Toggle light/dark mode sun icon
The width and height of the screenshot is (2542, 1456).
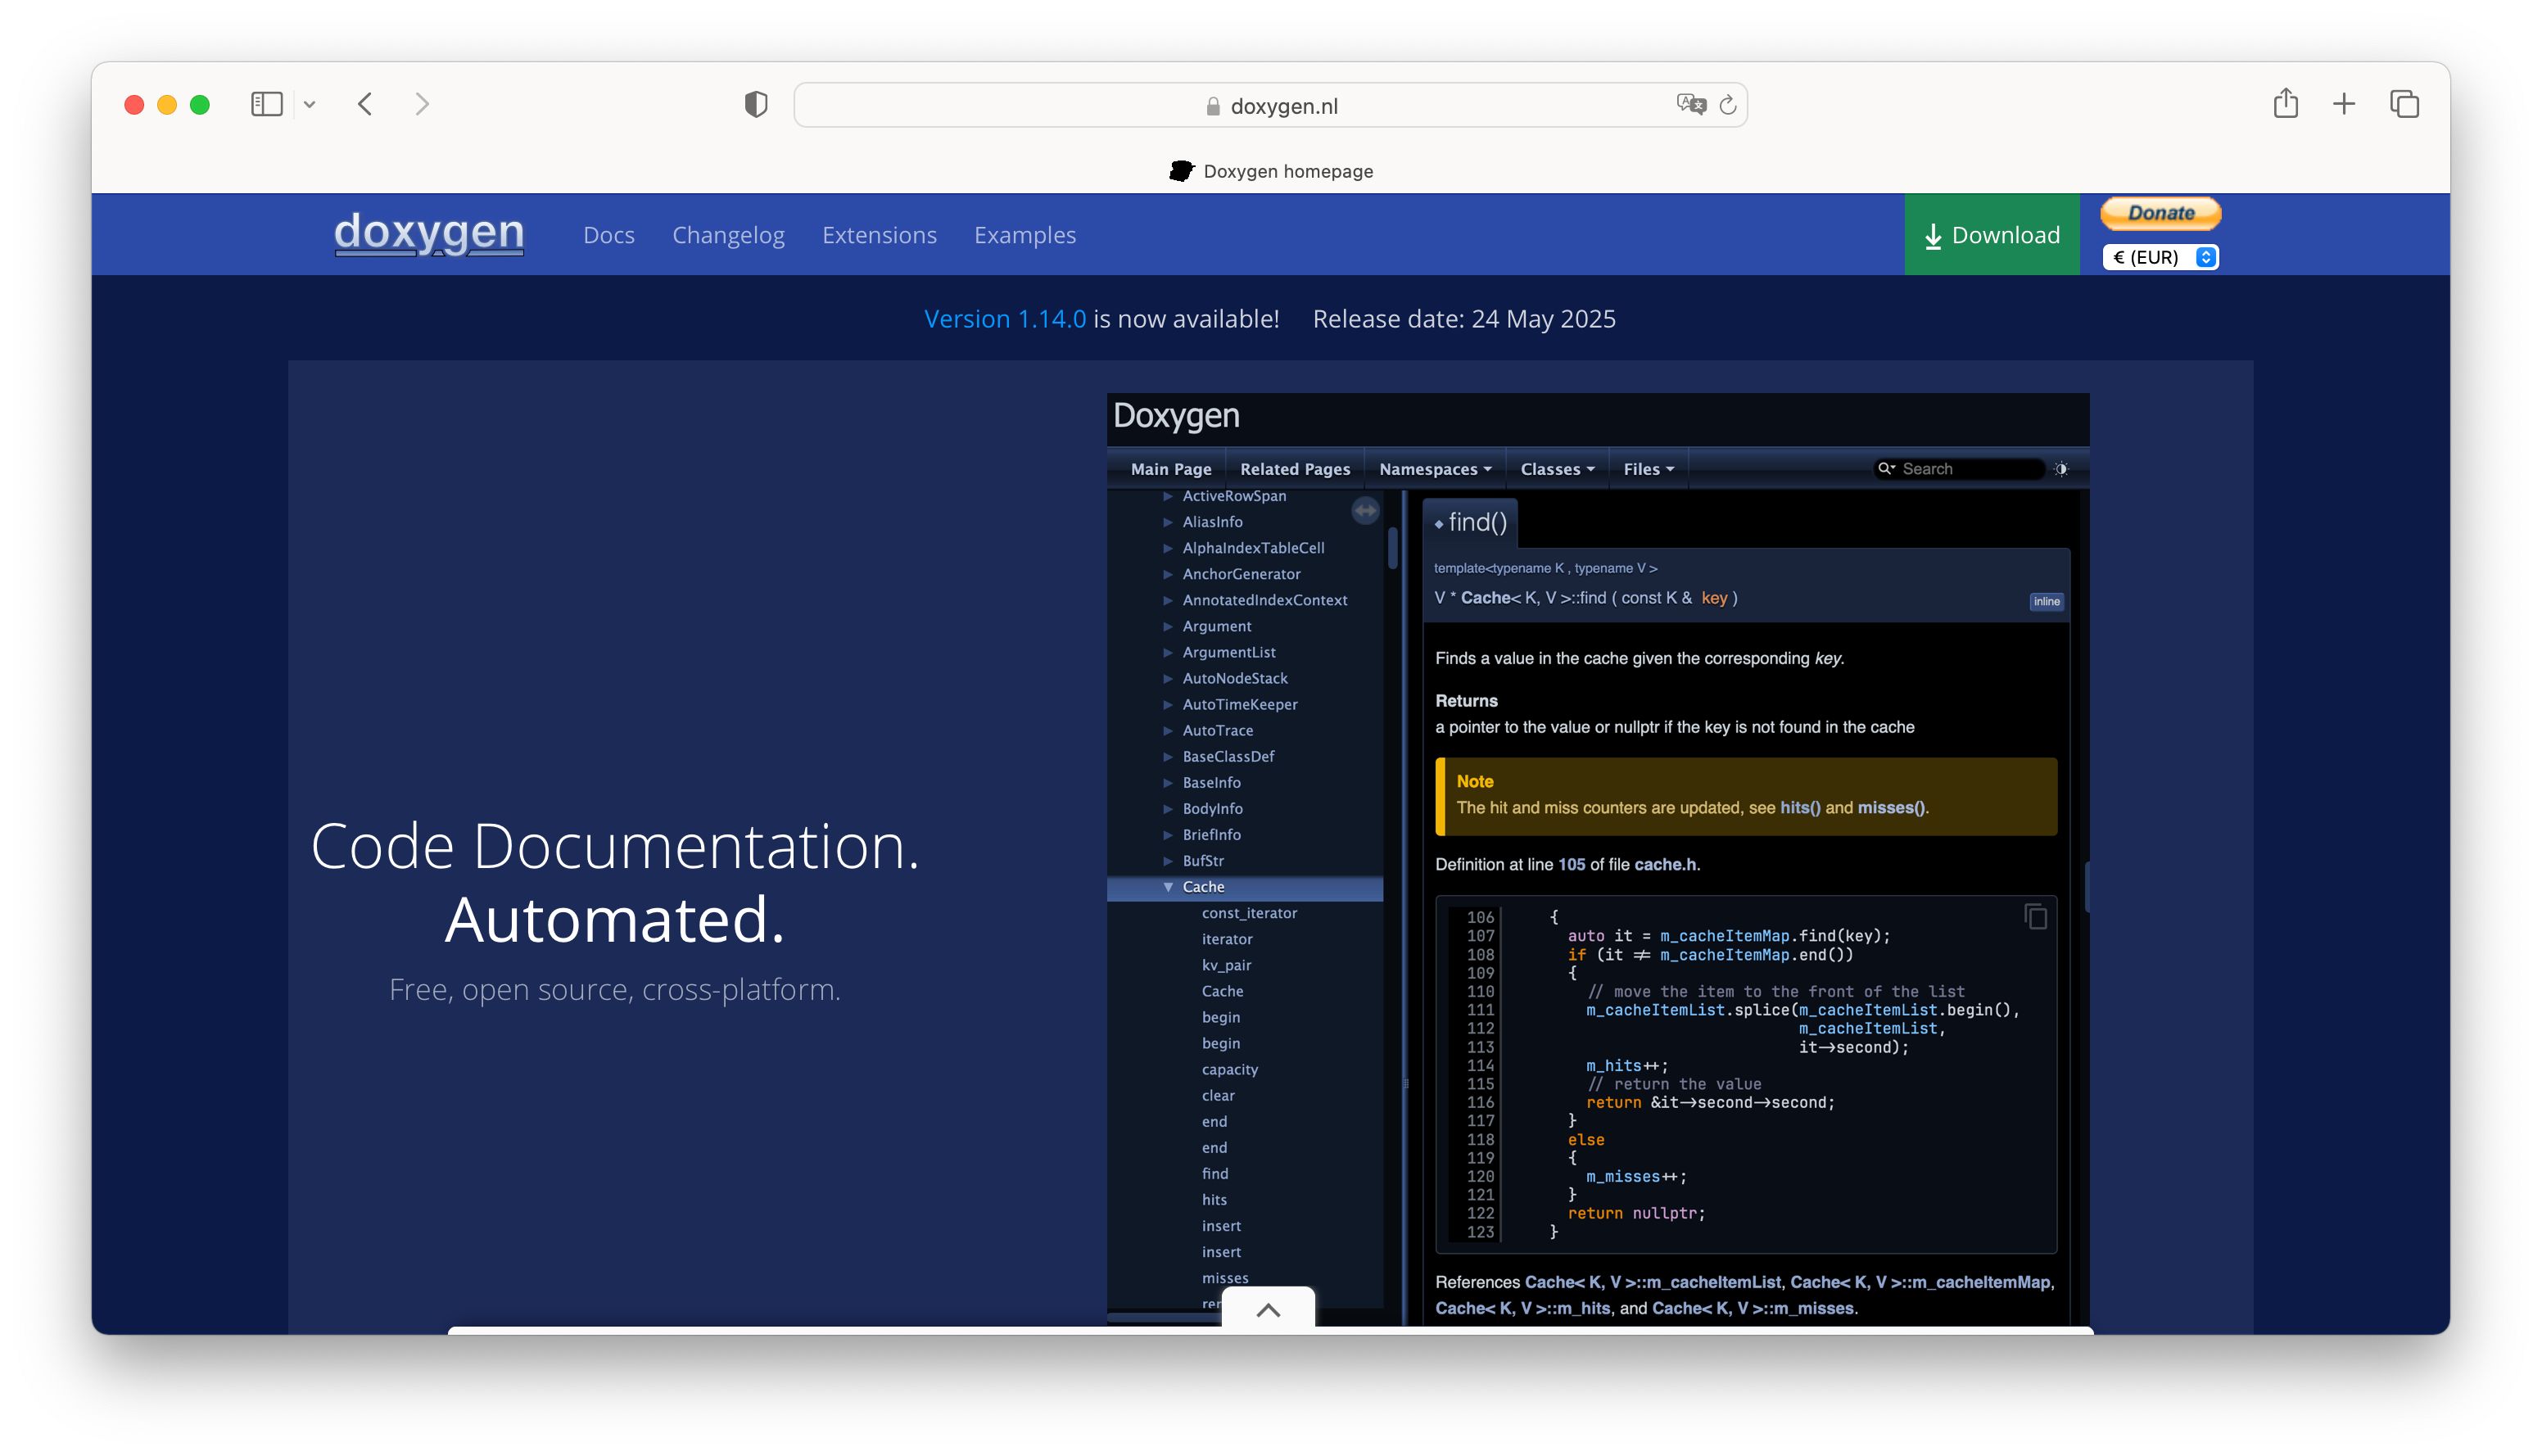coord(2061,469)
